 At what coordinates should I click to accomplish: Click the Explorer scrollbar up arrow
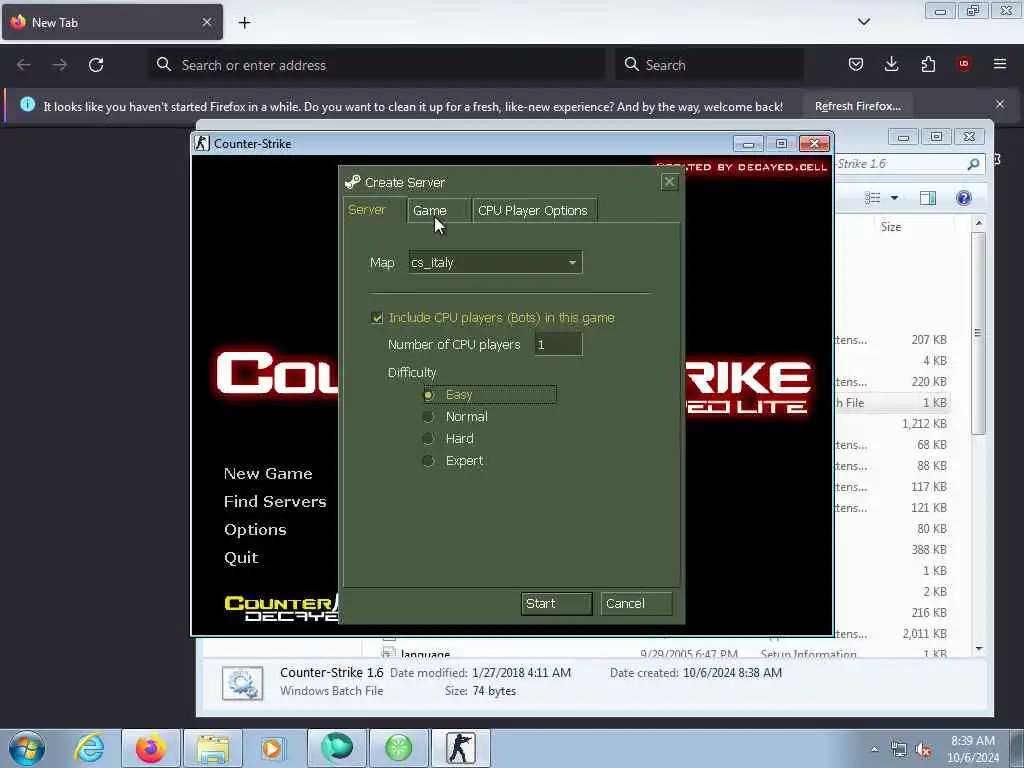click(978, 223)
